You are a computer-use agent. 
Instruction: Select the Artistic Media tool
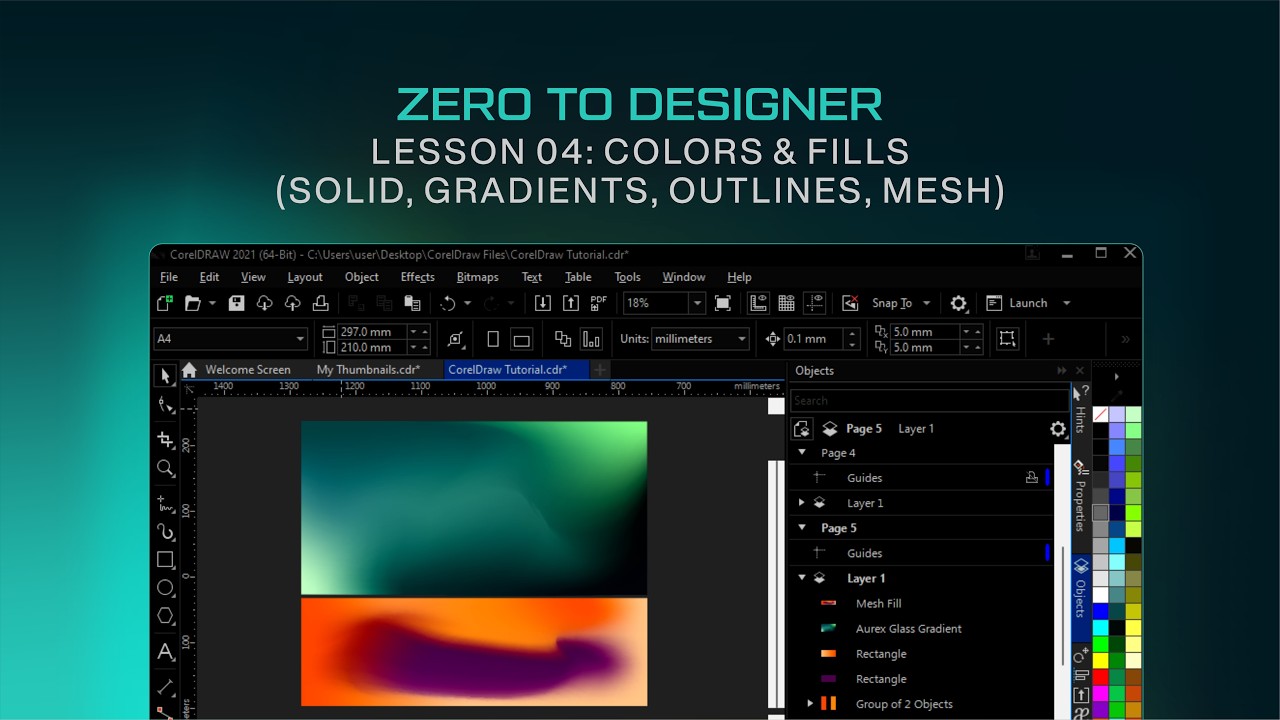[x=166, y=531]
